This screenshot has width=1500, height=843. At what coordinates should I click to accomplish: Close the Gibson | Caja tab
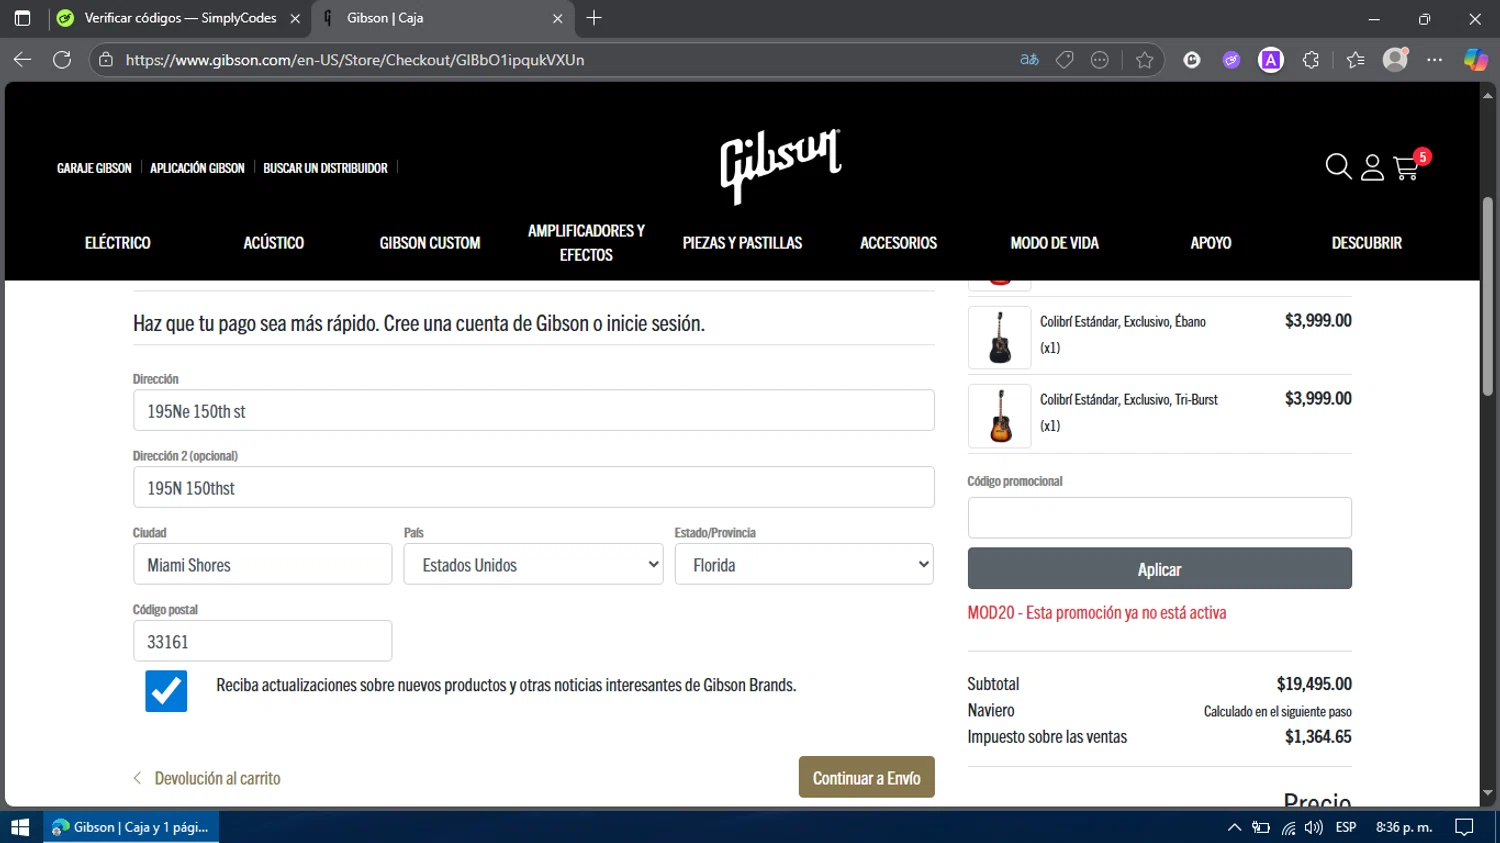558,18
